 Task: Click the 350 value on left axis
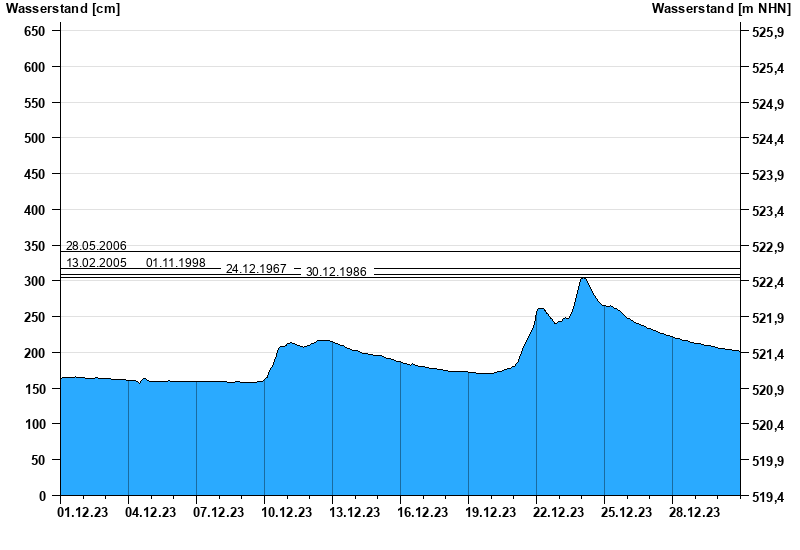pos(35,246)
